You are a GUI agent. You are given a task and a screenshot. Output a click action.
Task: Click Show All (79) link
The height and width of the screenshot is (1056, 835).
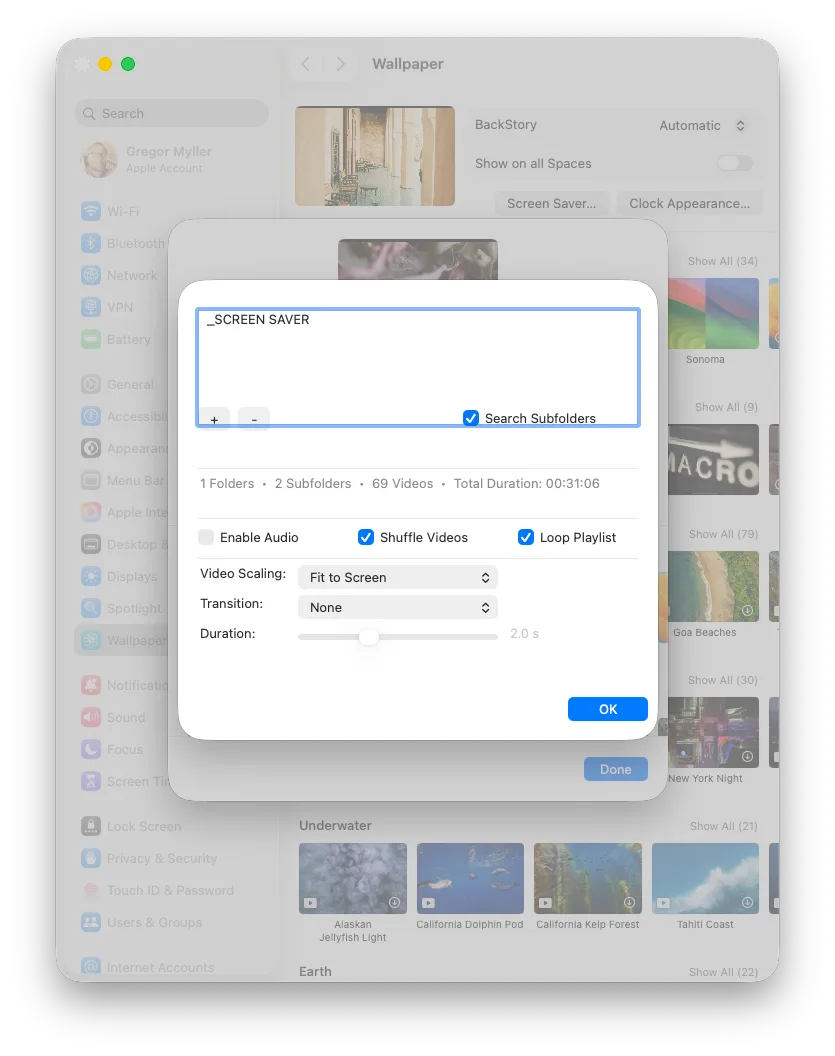[x=723, y=534]
